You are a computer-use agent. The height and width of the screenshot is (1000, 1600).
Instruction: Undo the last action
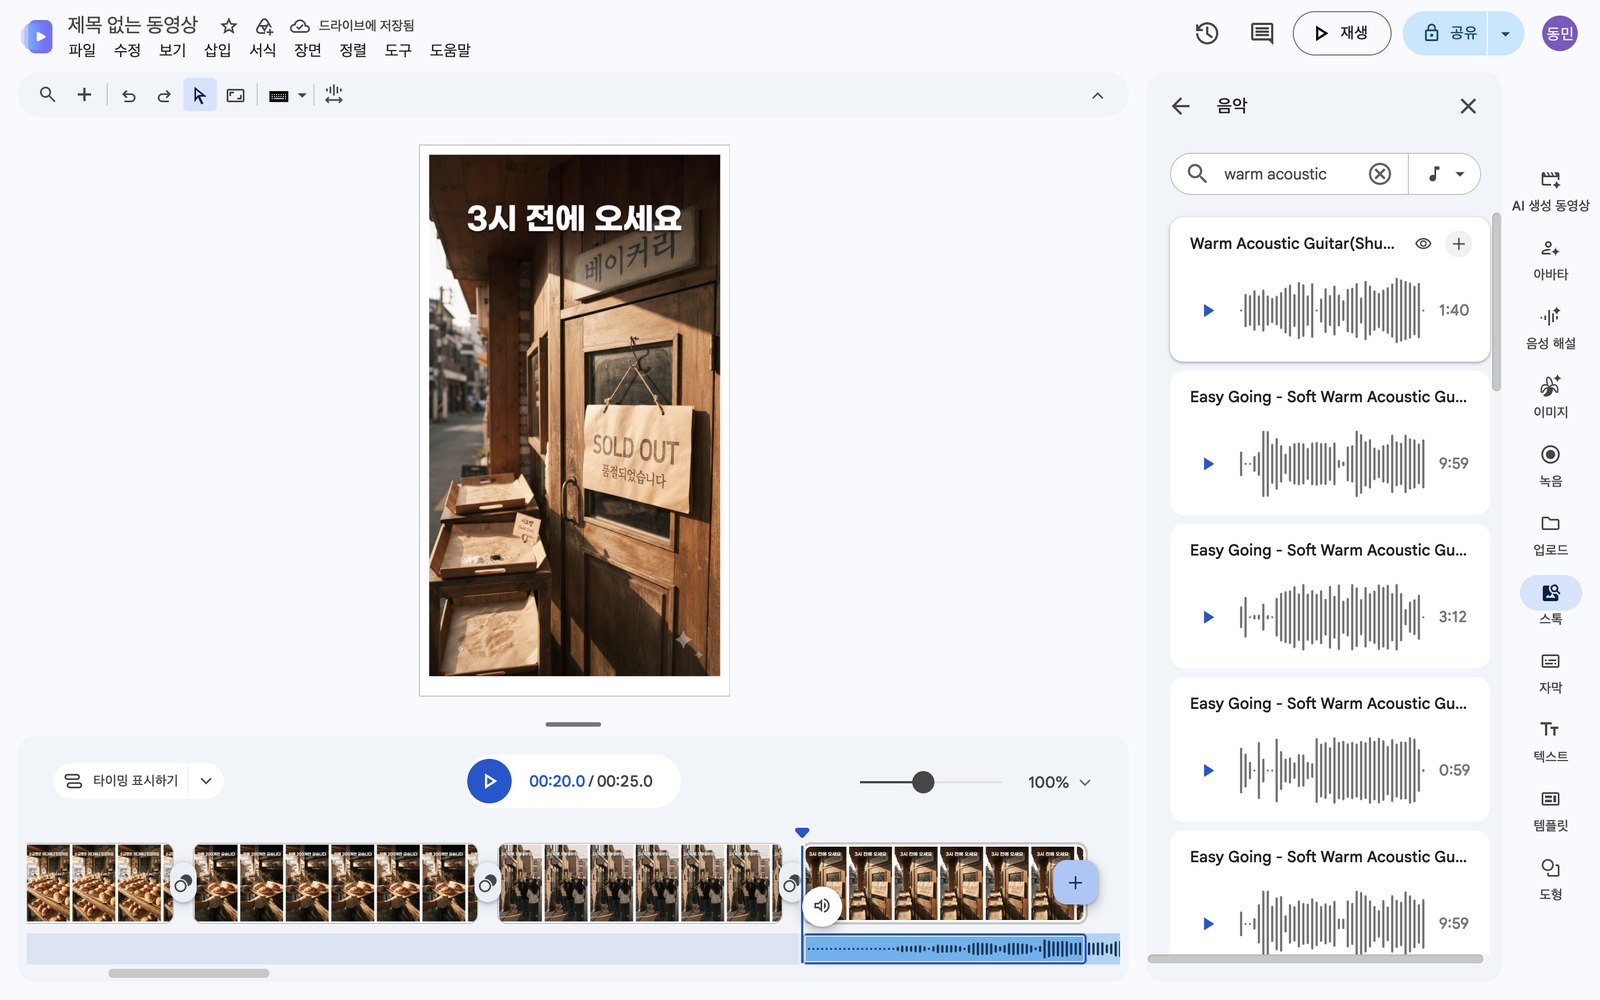pos(129,96)
